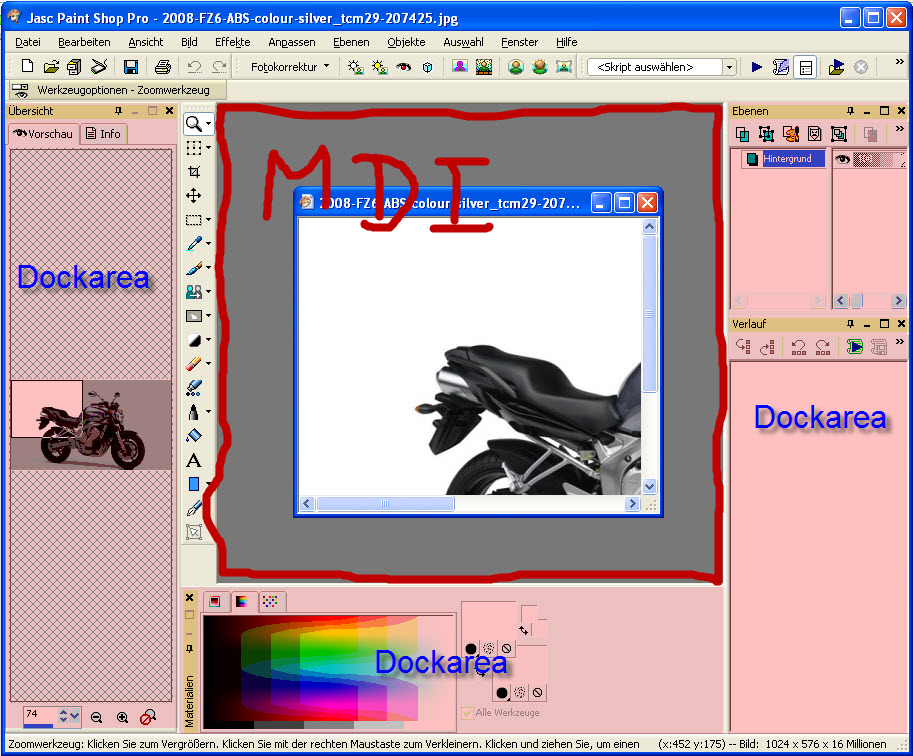
Task: Create a new image with the New icon
Action: 27,66
